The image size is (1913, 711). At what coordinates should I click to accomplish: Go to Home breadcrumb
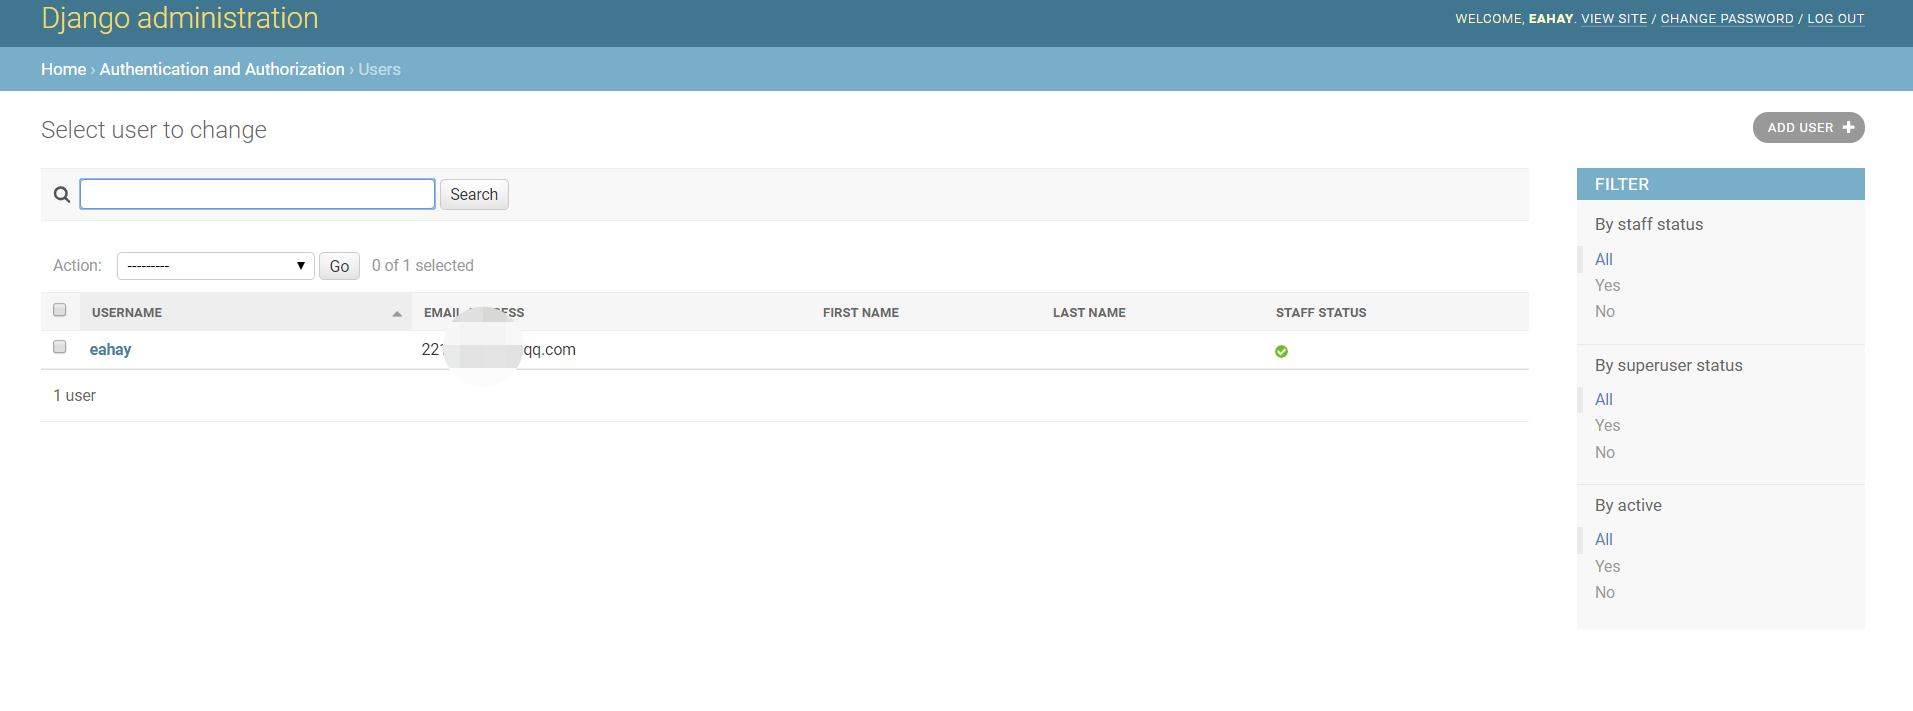(63, 69)
